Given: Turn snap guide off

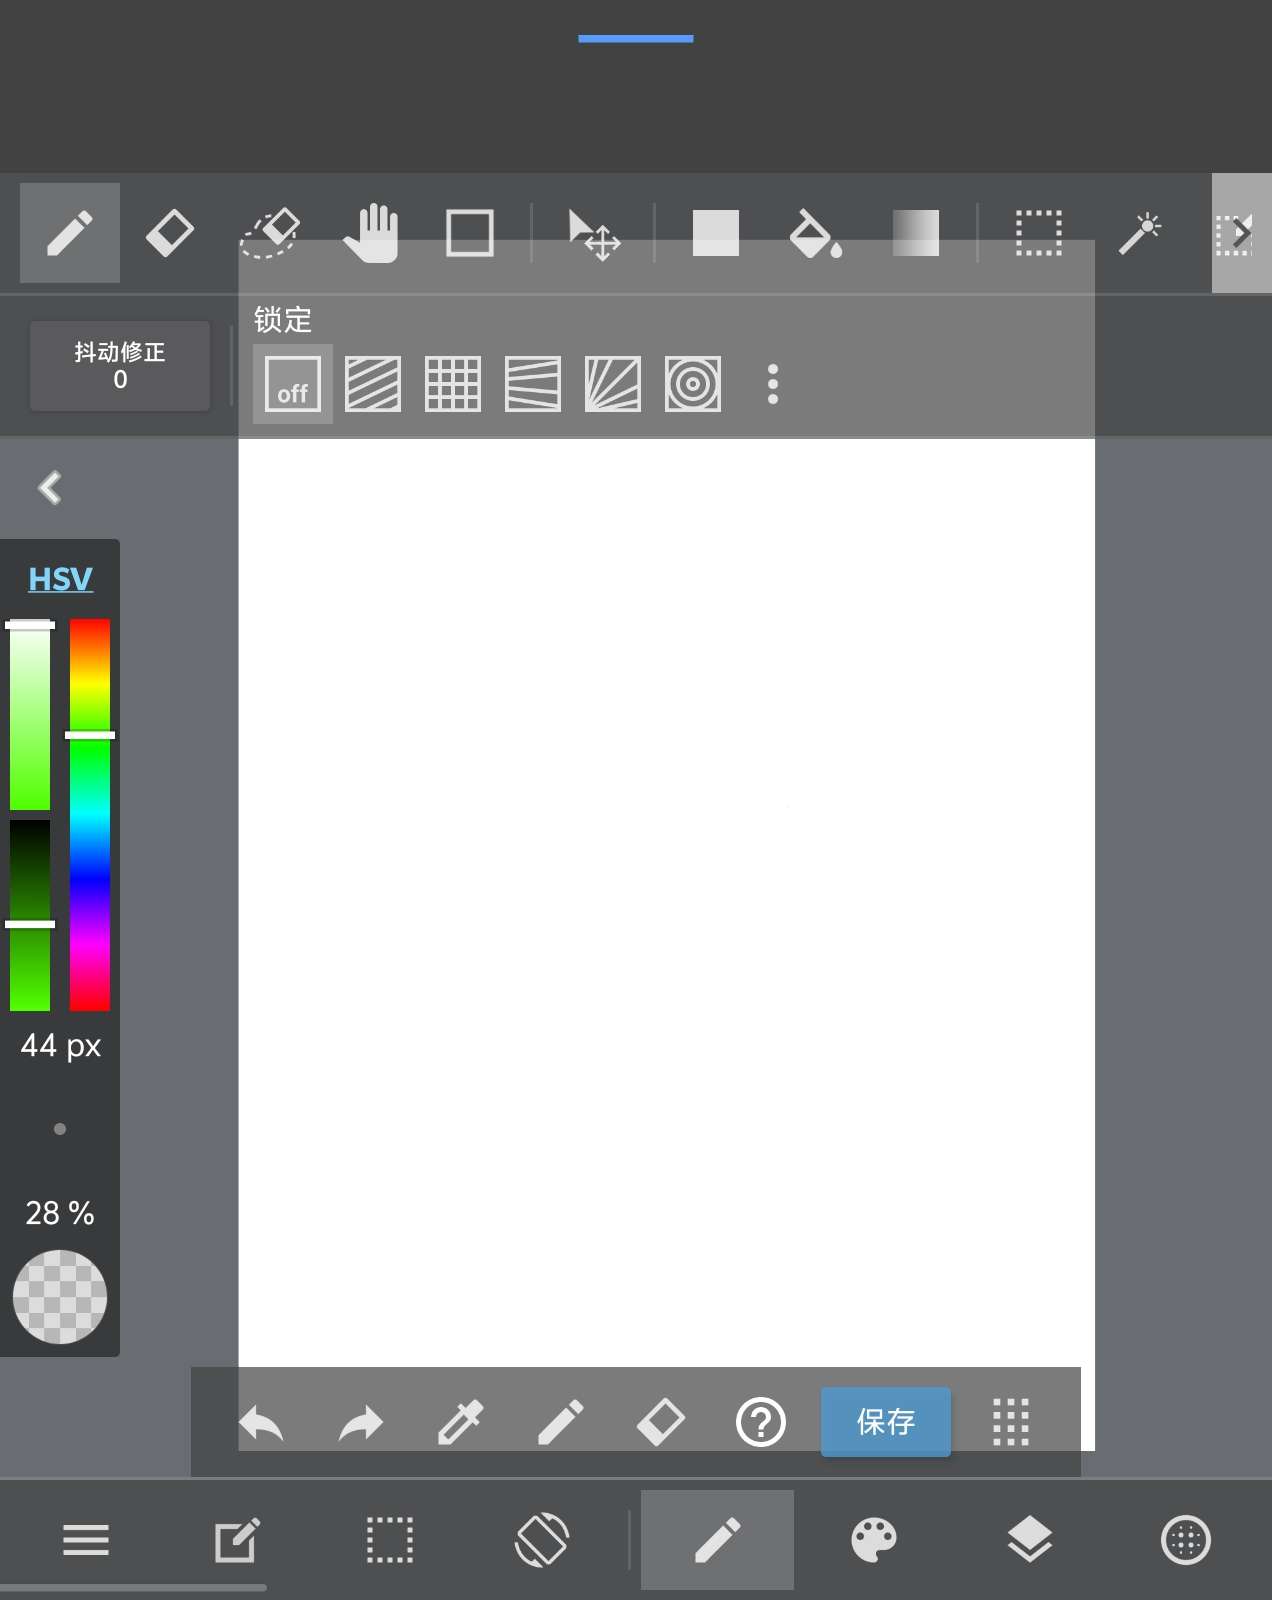Looking at the screenshot, I should pos(292,384).
